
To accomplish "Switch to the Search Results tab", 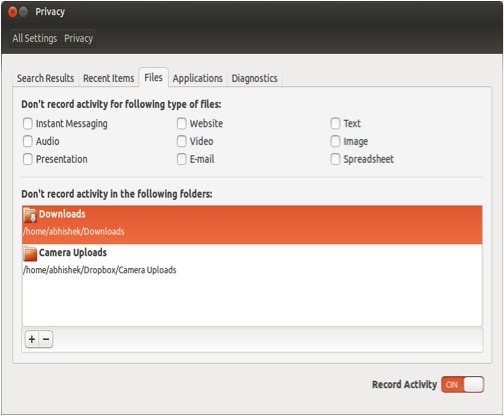I will click(45, 78).
